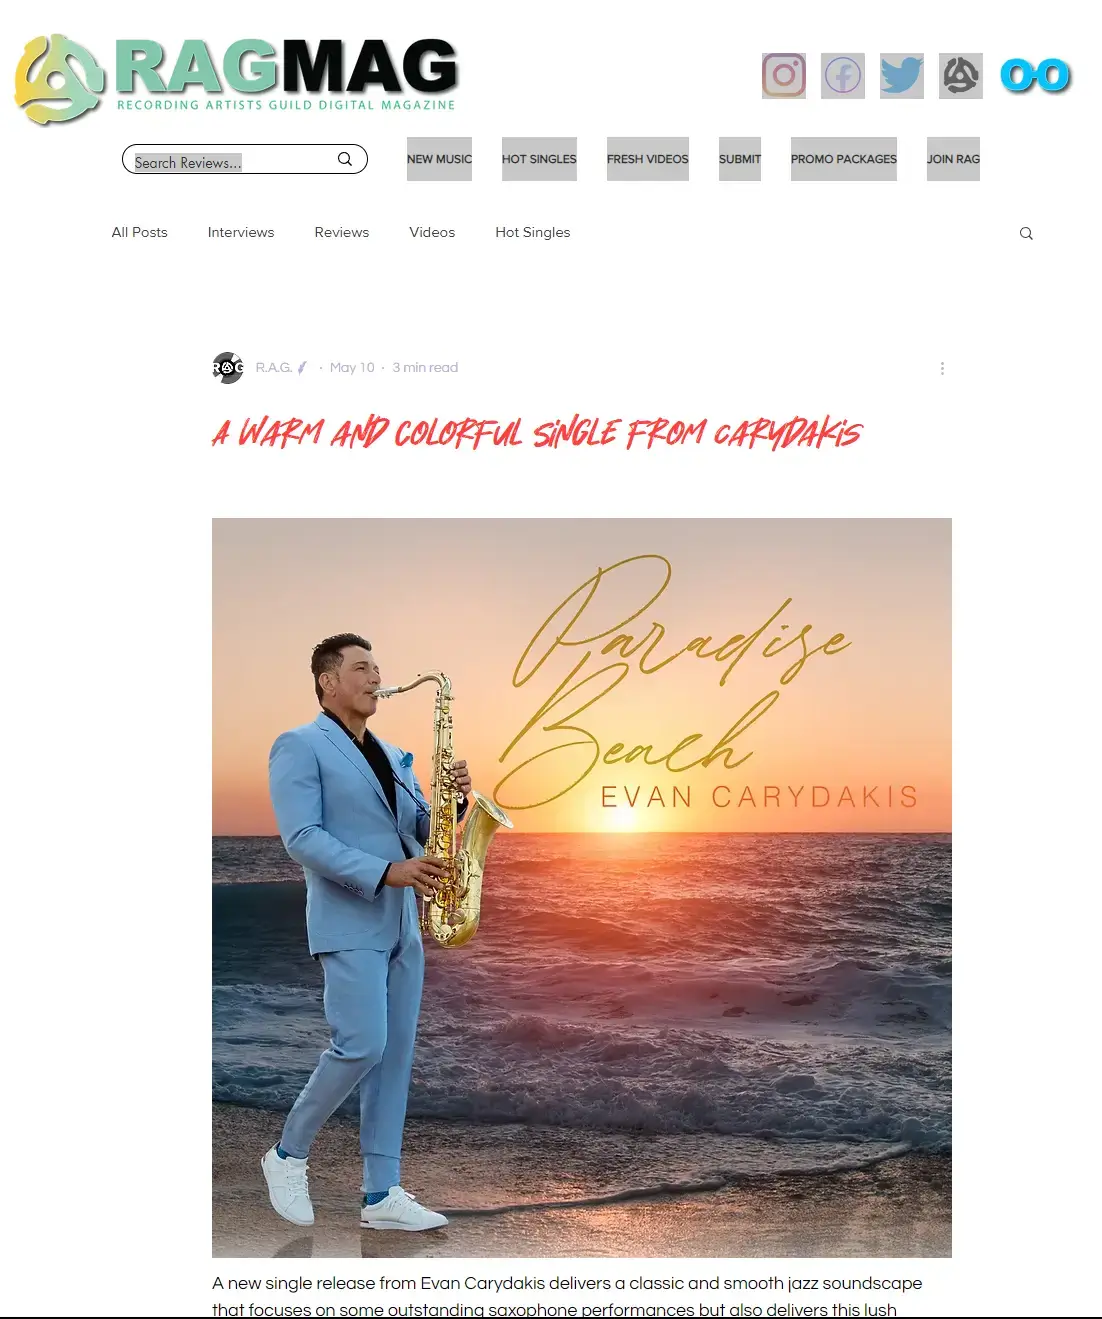
Task: Click the blog search magnifier icon
Action: 1026,233
